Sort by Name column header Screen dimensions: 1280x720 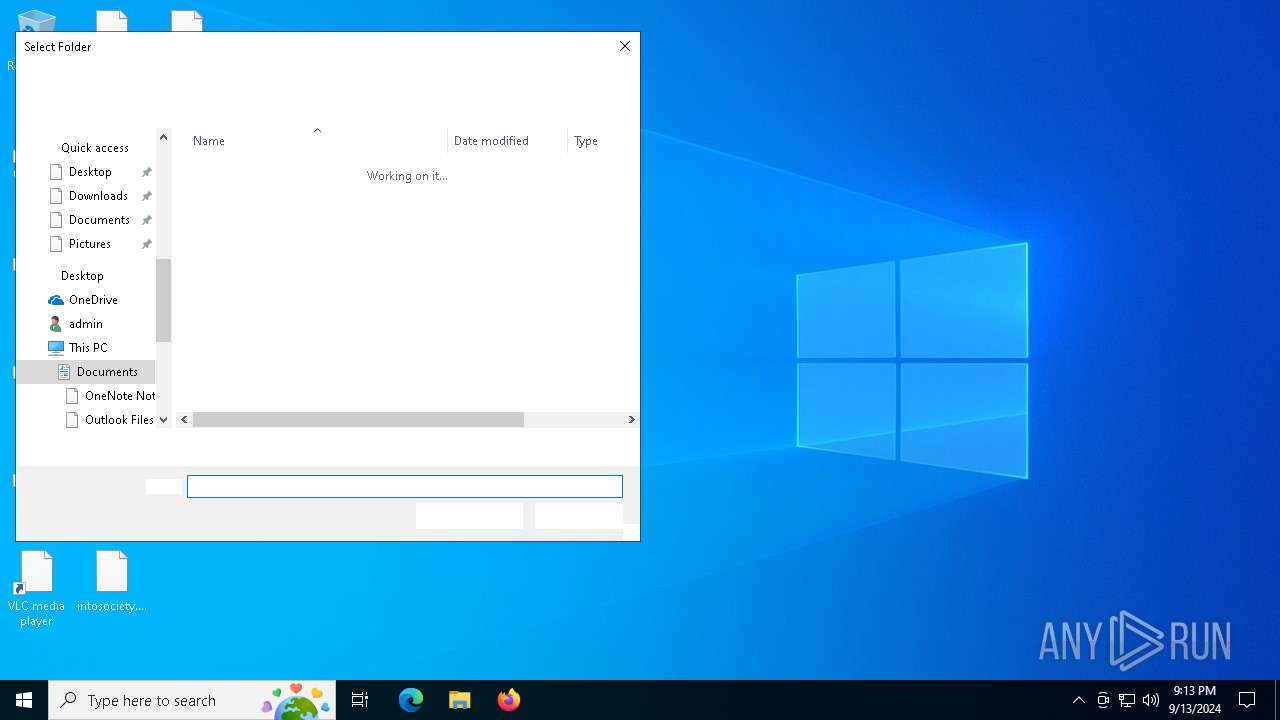click(317, 141)
